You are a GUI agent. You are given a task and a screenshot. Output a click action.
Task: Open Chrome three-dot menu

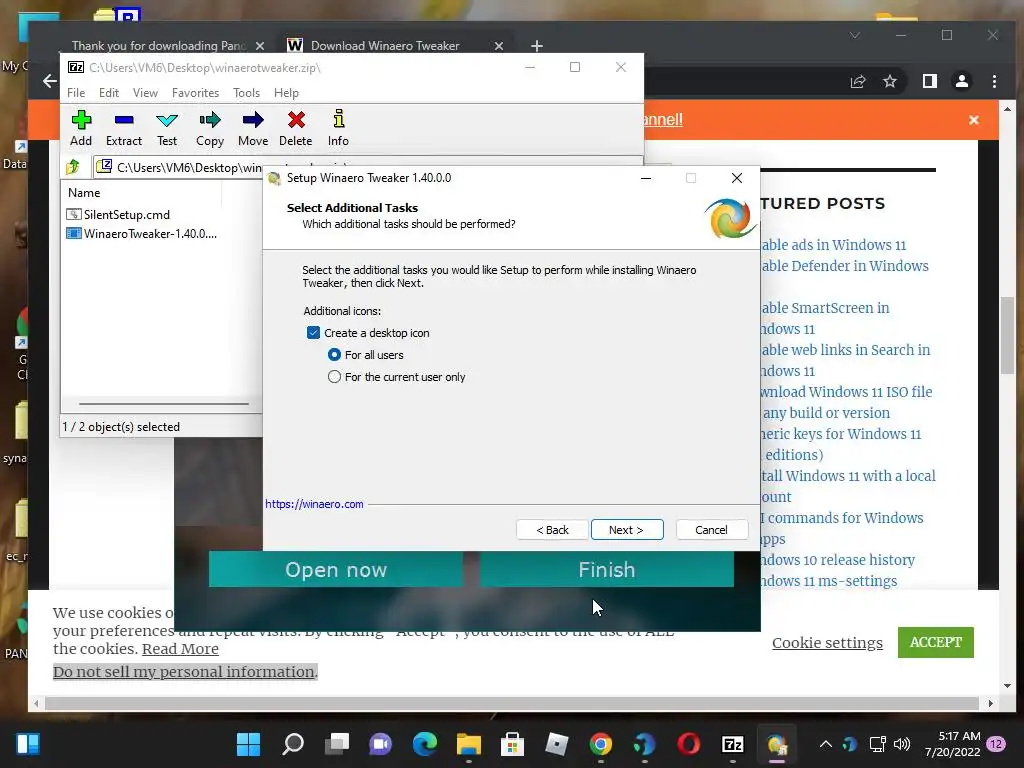[x=994, y=81]
